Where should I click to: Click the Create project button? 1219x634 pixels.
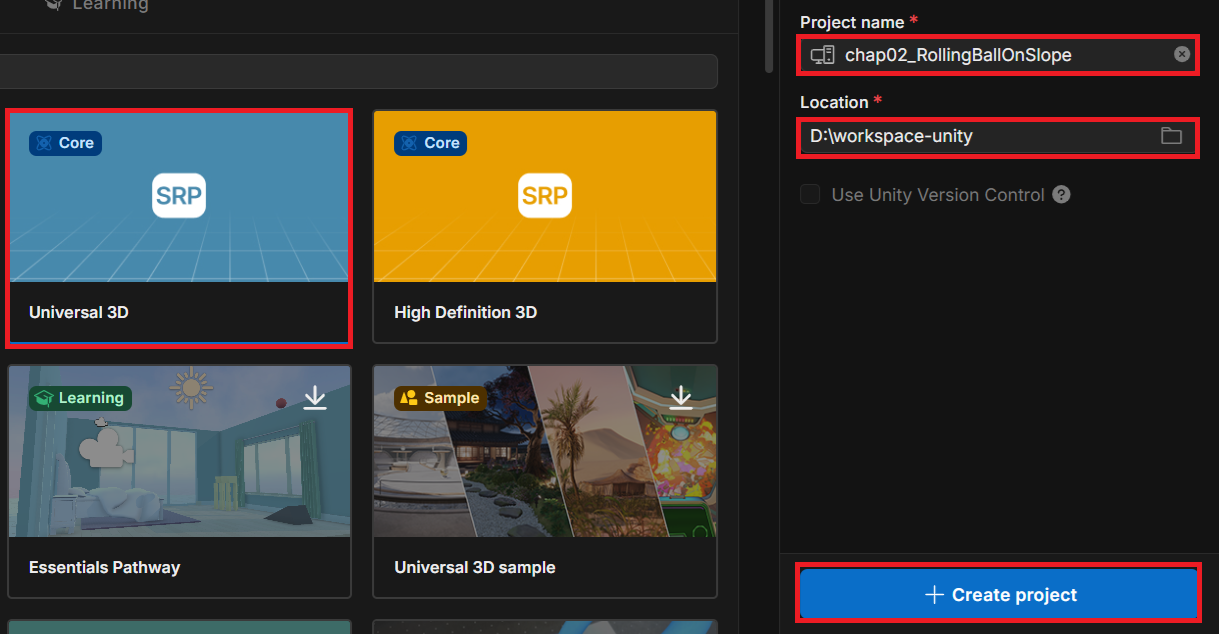click(x=999, y=595)
